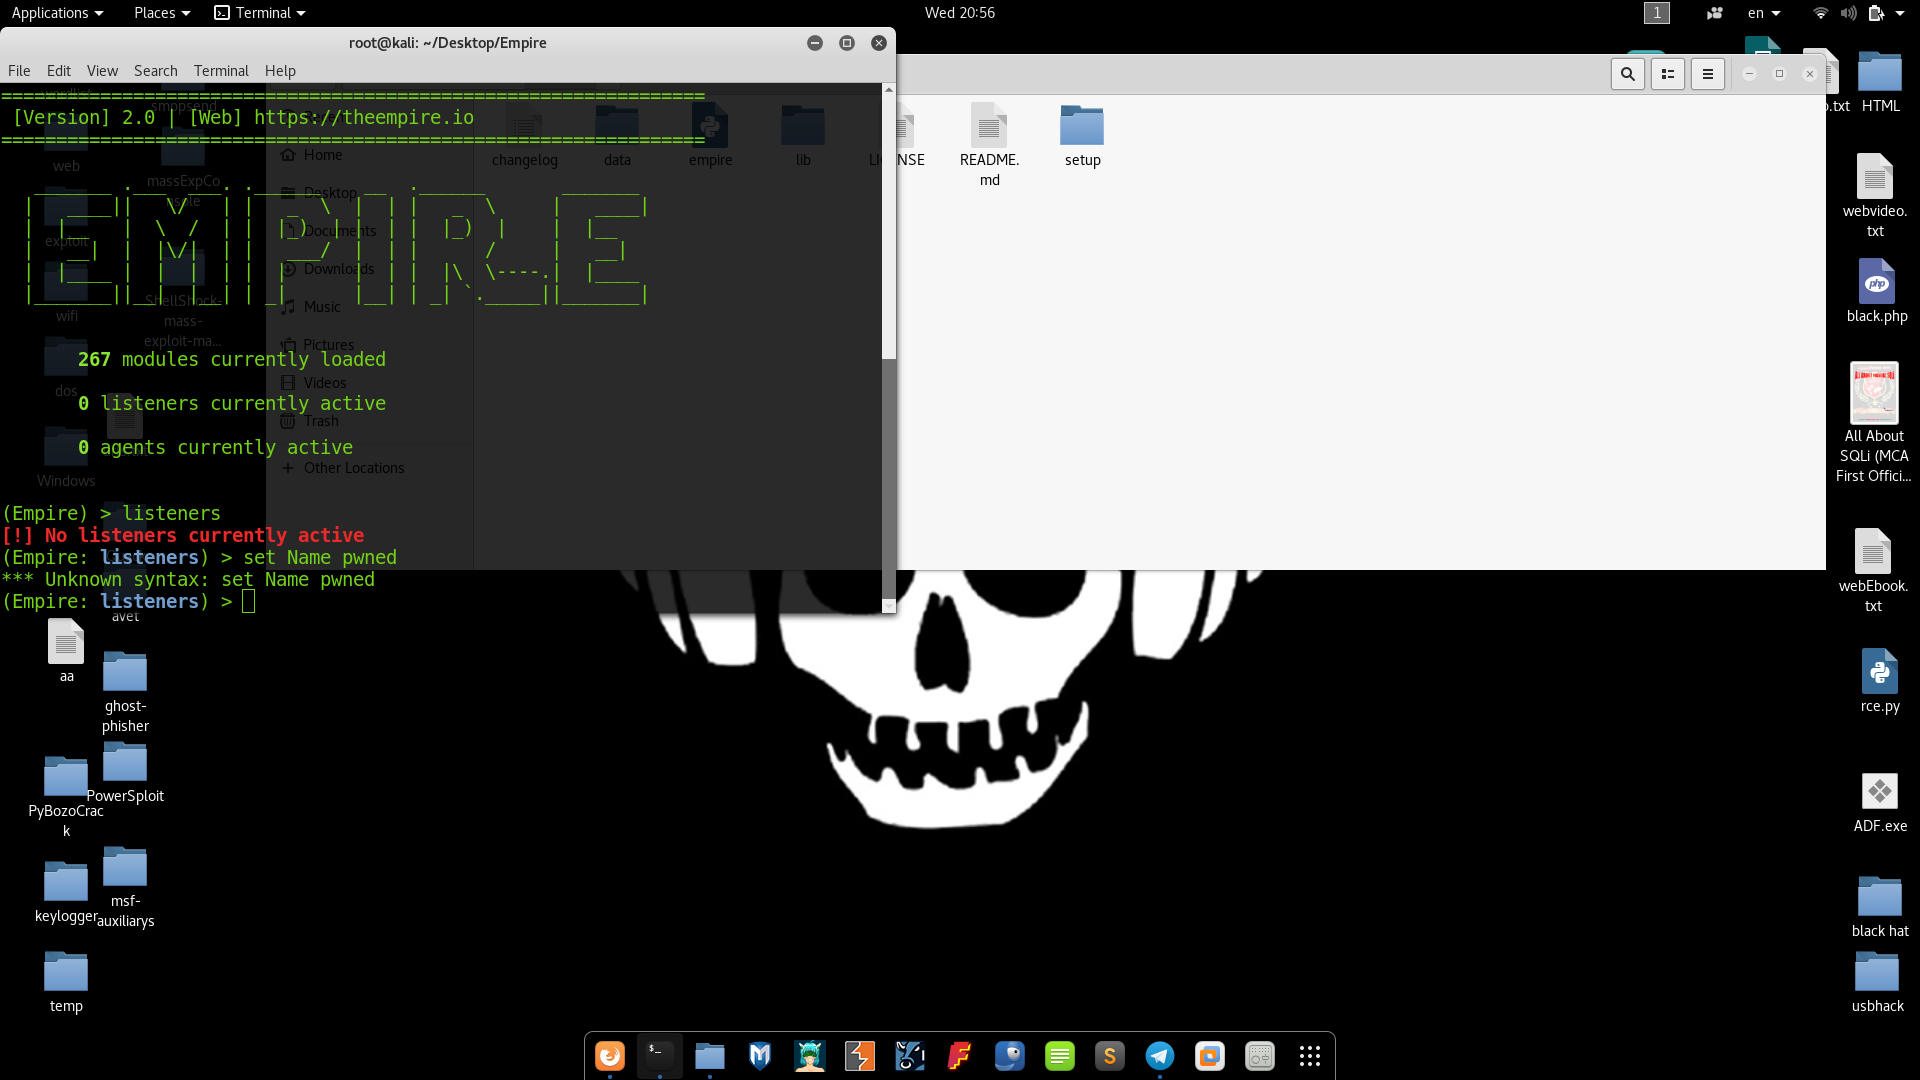Open the Places dropdown in the top panel
Screen dimensions: 1920x1080
[153, 13]
